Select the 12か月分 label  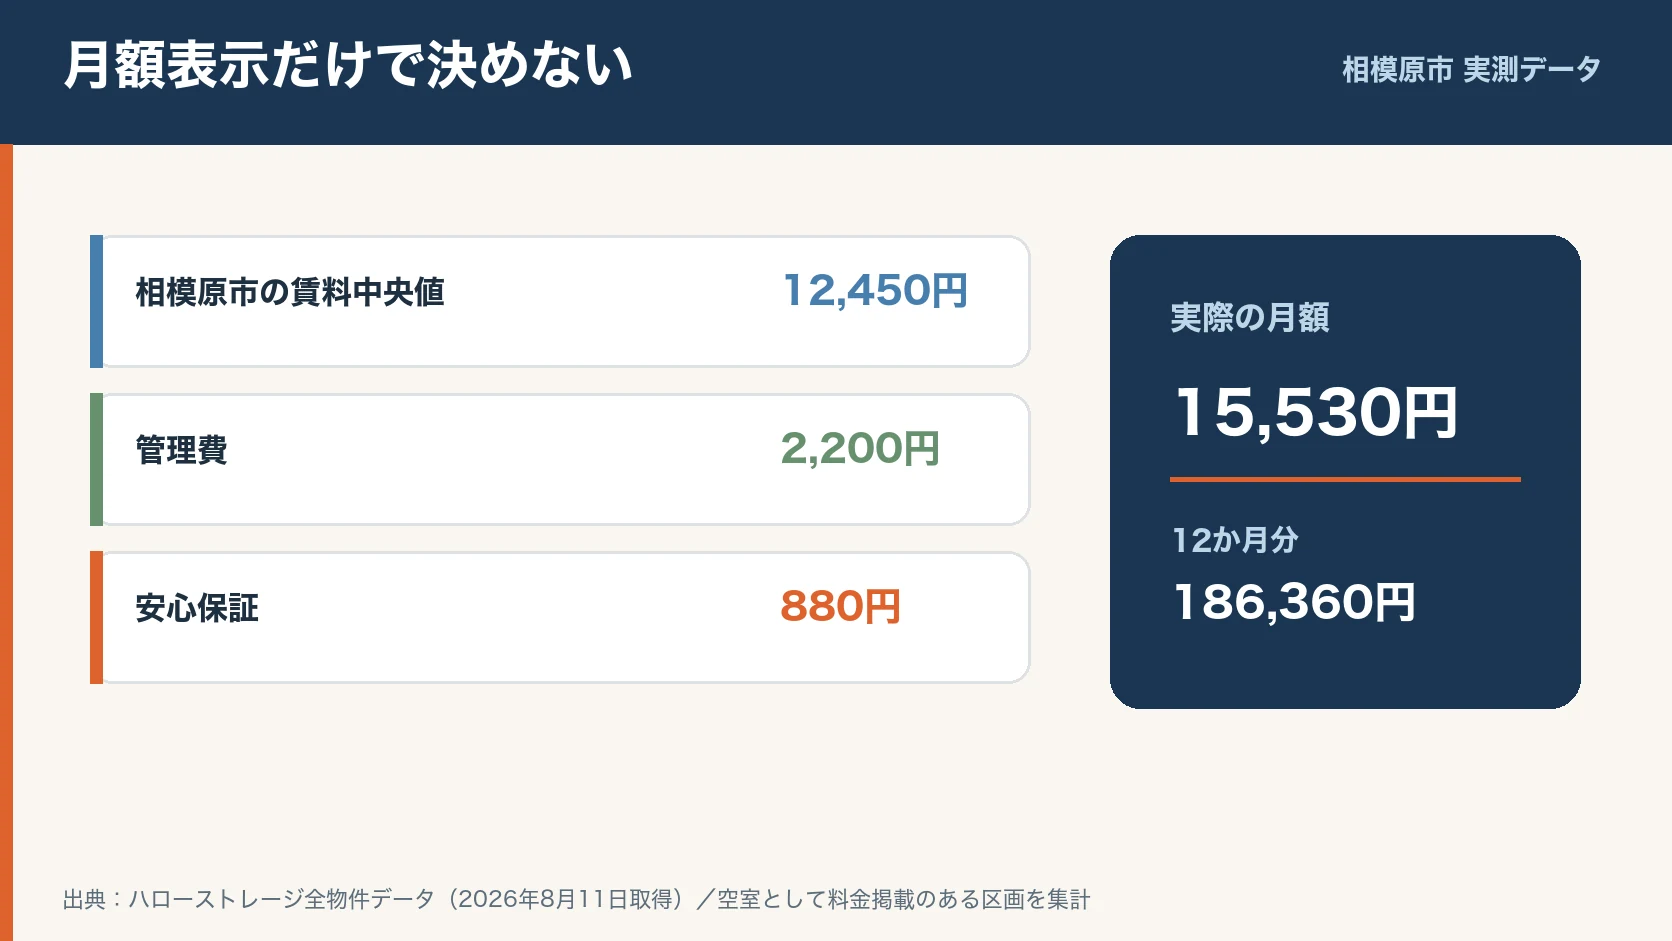pyautogui.click(x=1235, y=540)
